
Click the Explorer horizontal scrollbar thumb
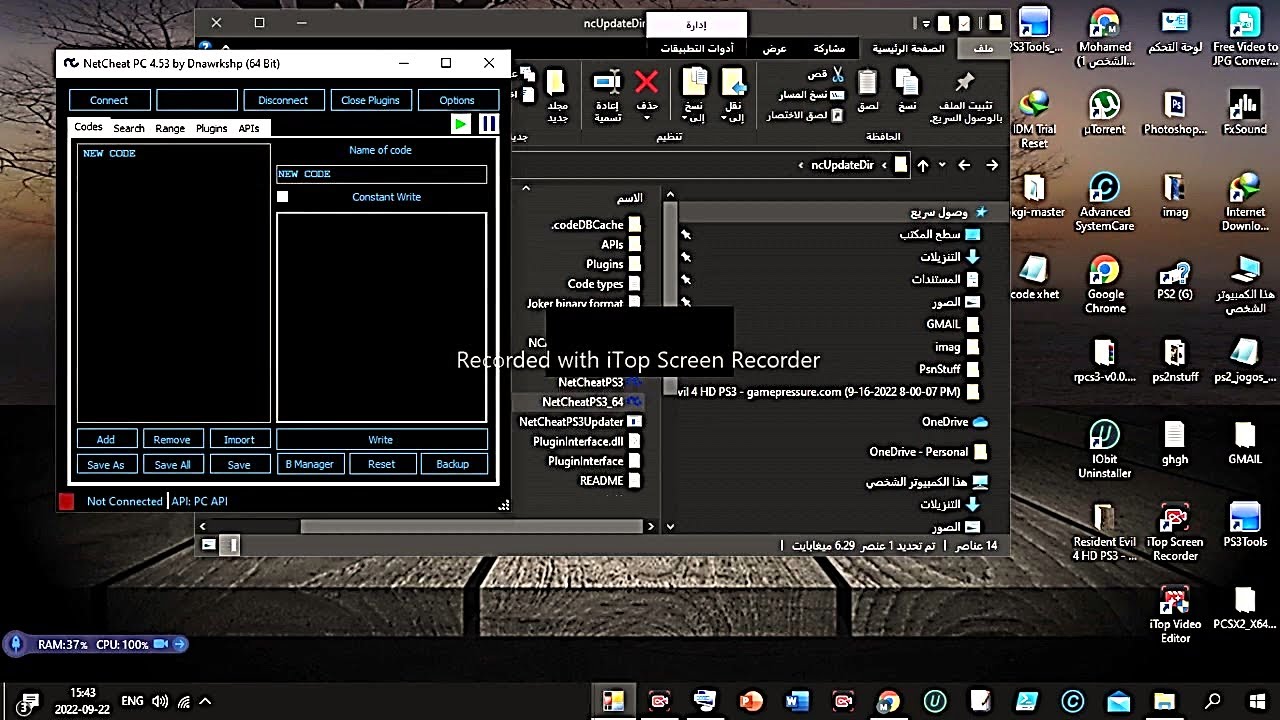pos(472,526)
